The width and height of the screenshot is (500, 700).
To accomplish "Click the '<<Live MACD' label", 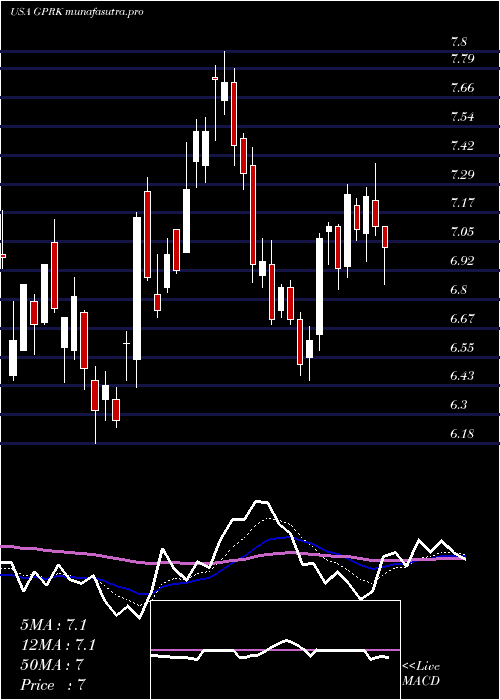I will (421, 674).
